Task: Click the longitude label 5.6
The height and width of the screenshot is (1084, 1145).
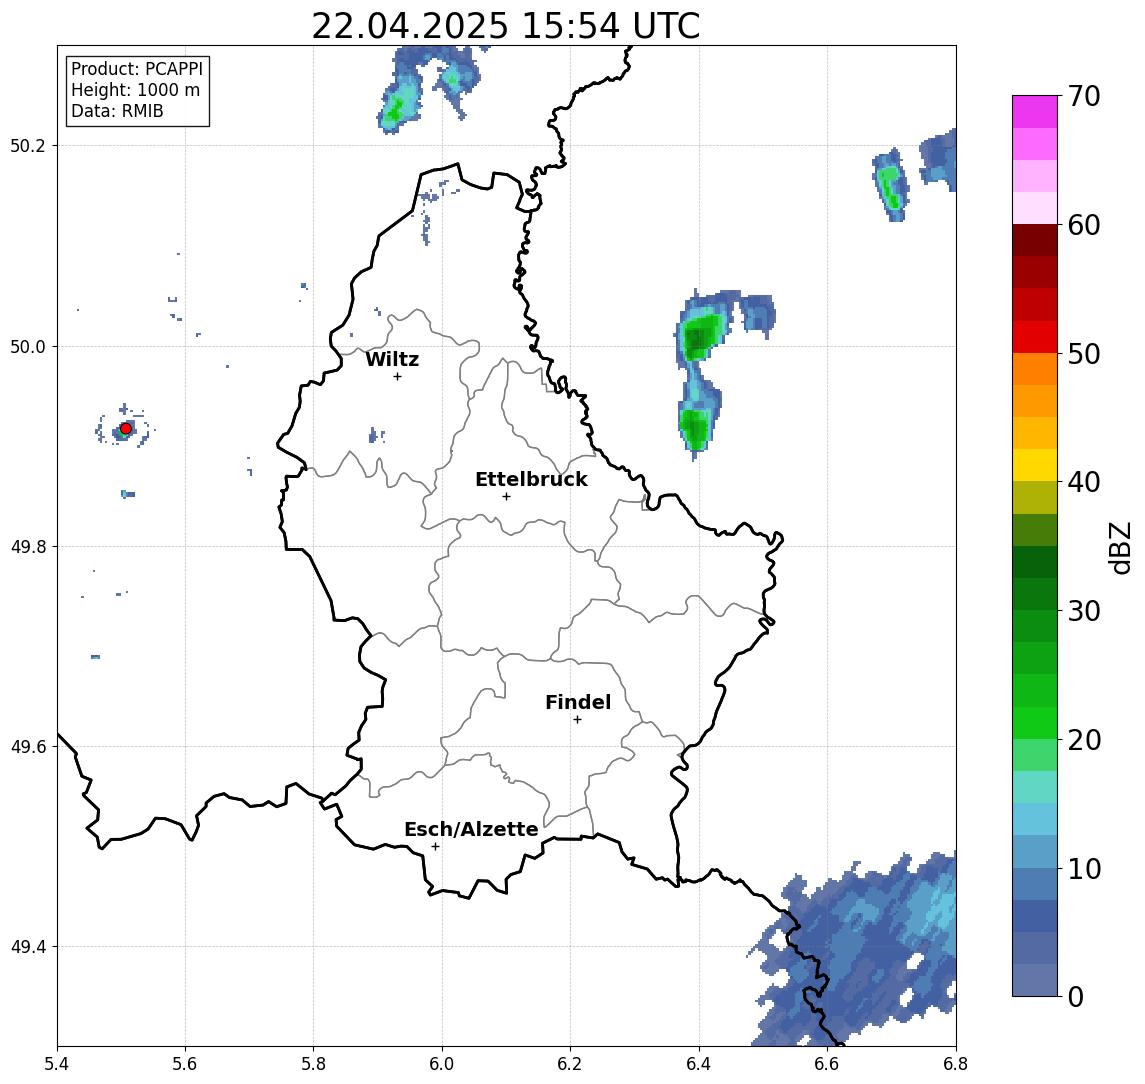Action: (185, 1064)
